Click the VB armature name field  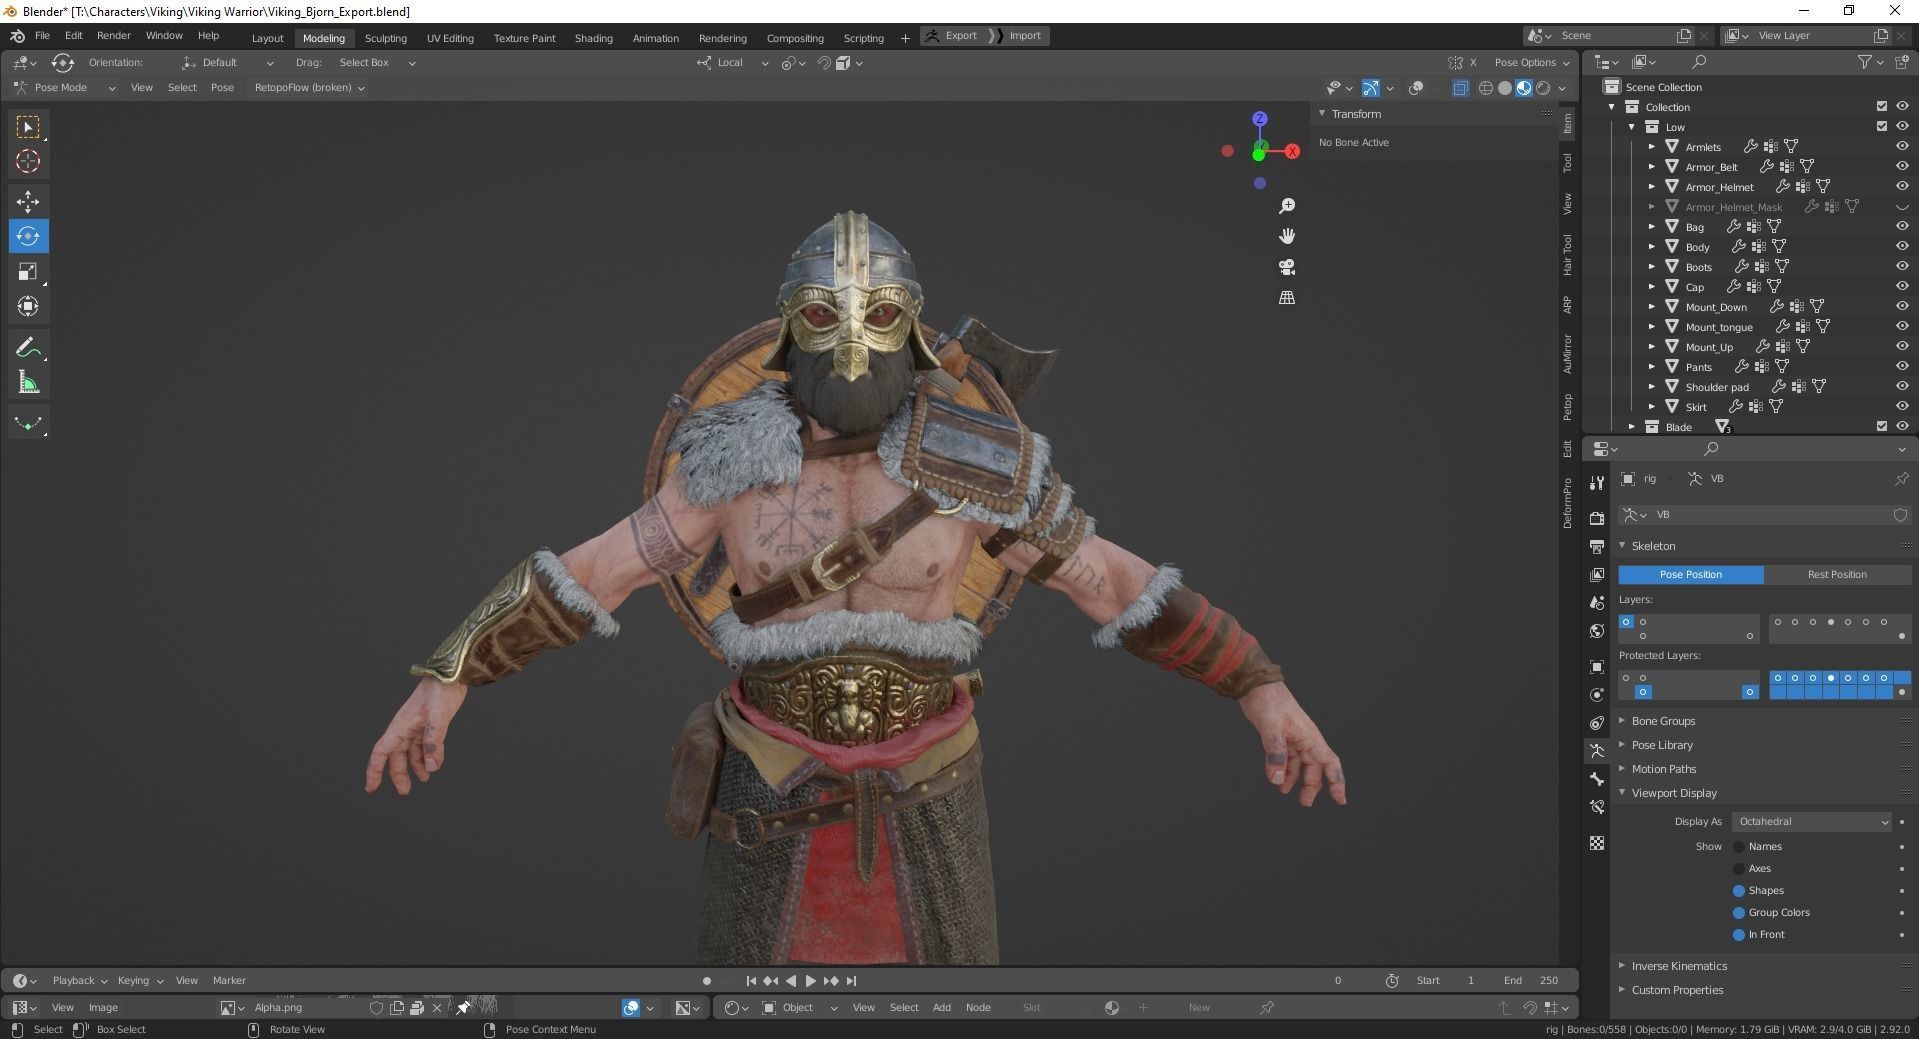(1770, 515)
